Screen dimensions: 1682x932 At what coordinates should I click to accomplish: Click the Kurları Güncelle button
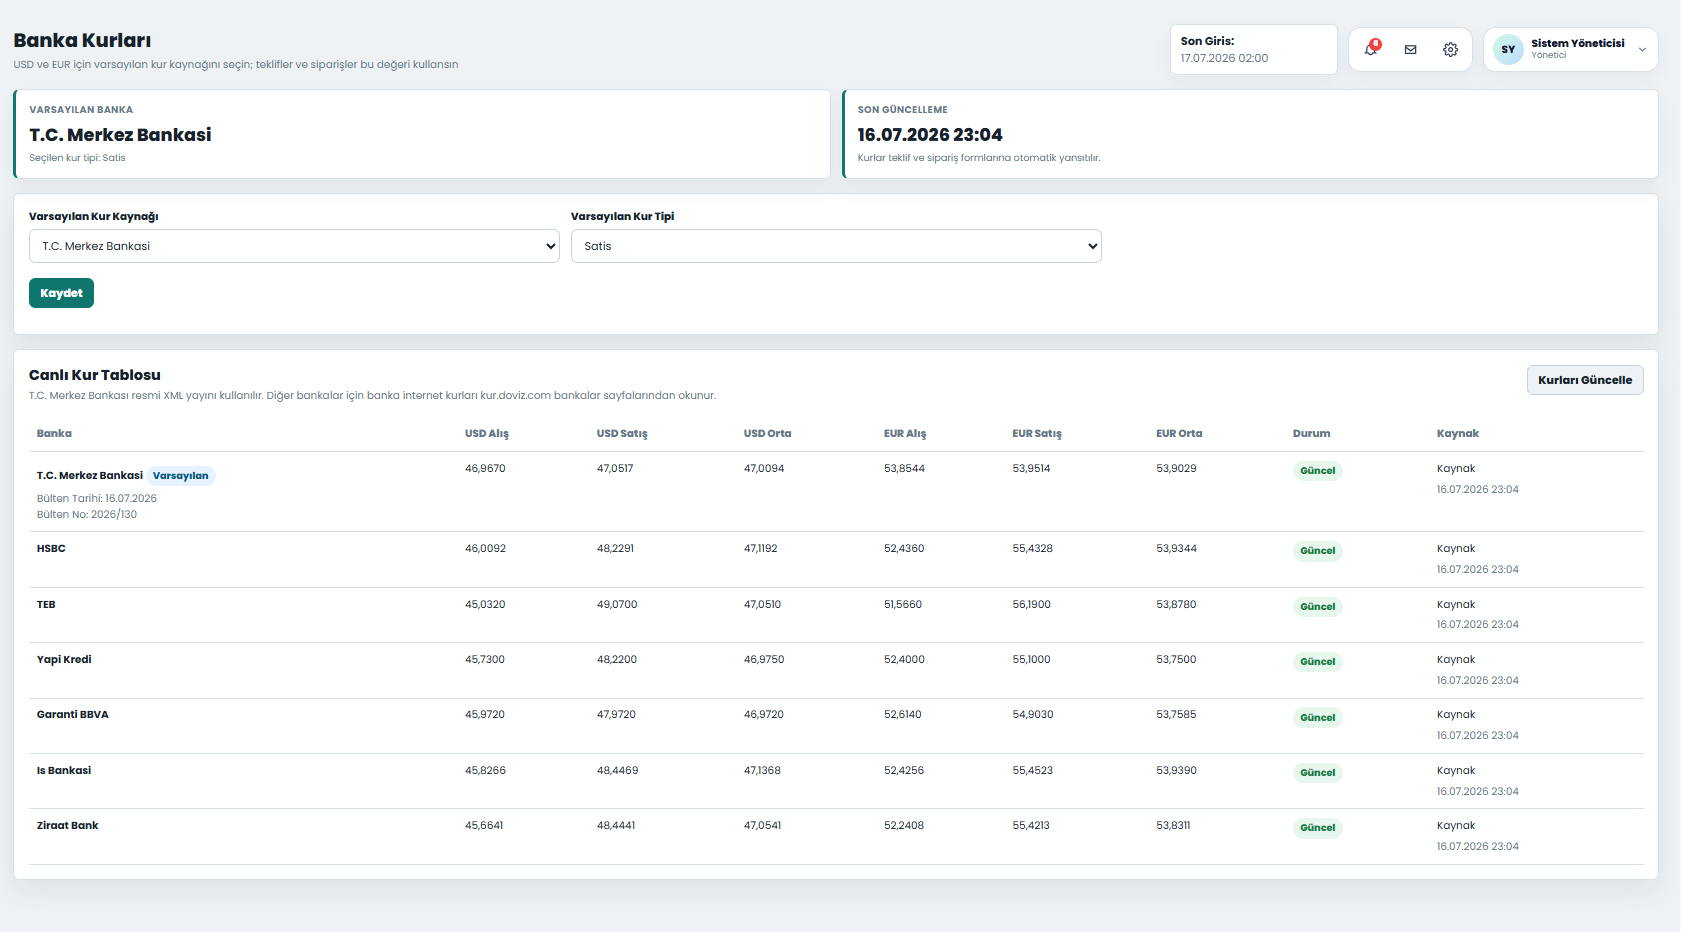pos(1584,380)
